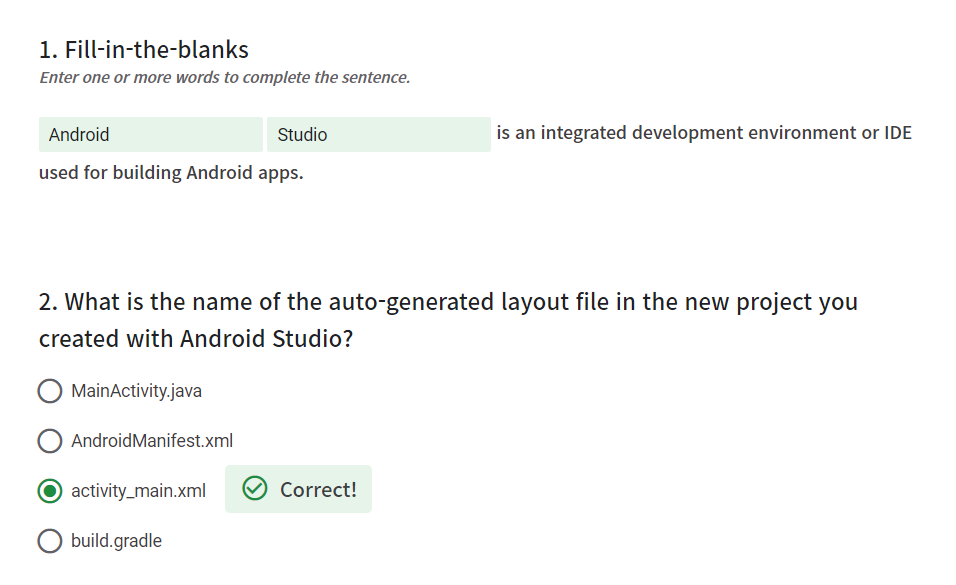
Task: Select the MainActivity.java radio option
Action: point(50,391)
